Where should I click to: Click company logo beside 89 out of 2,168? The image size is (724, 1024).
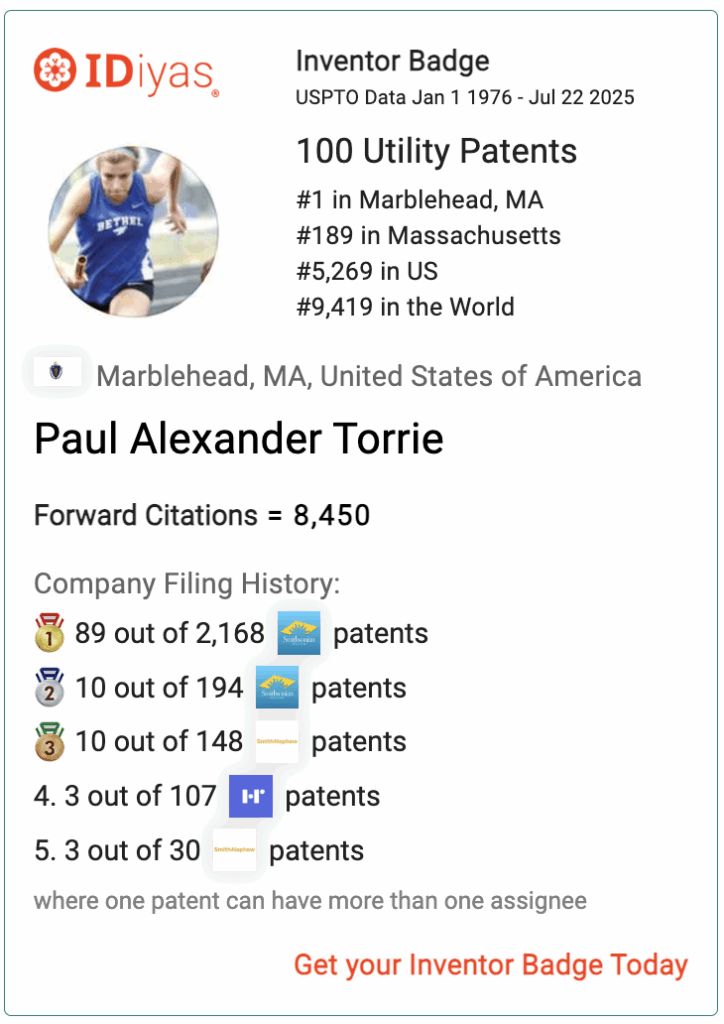pos(299,633)
